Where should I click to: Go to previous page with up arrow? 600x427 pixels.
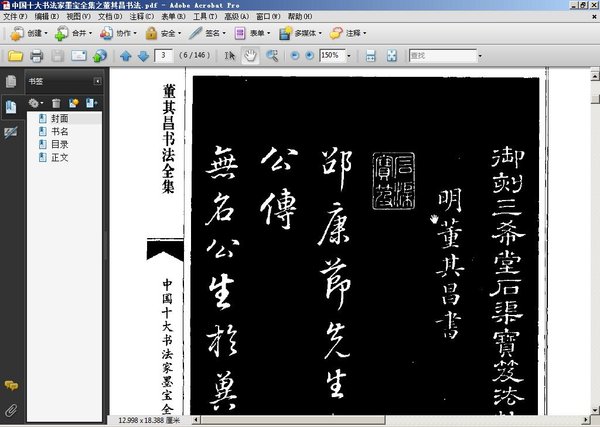(x=126, y=56)
